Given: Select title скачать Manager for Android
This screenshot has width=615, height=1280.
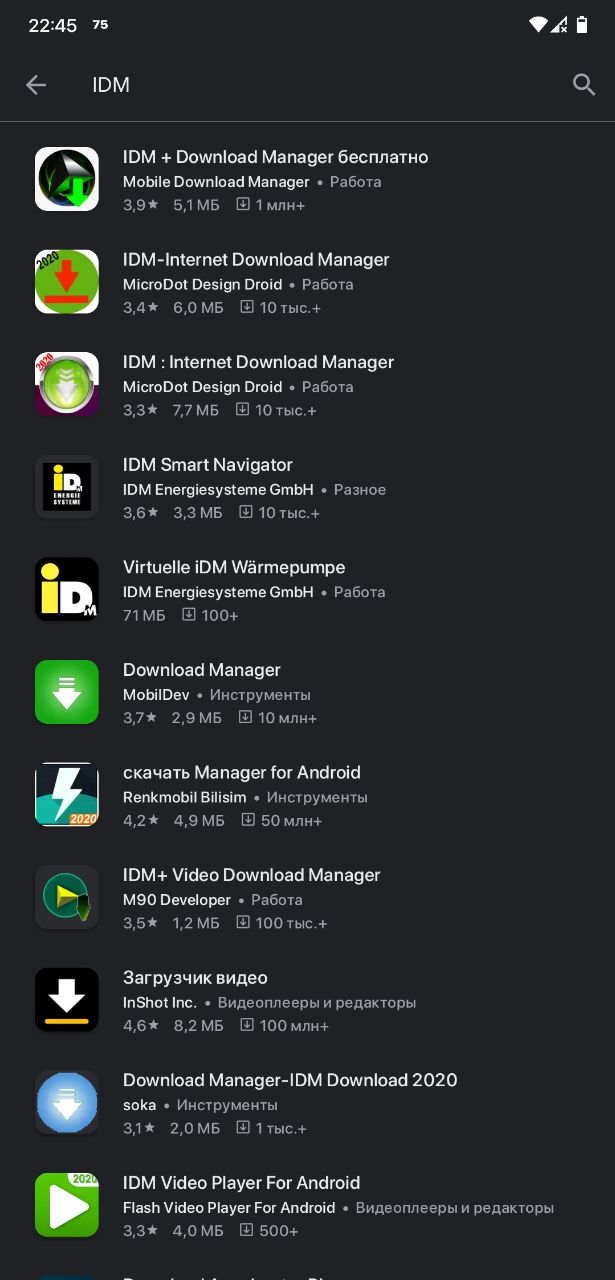Looking at the screenshot, I should point(242,772).
